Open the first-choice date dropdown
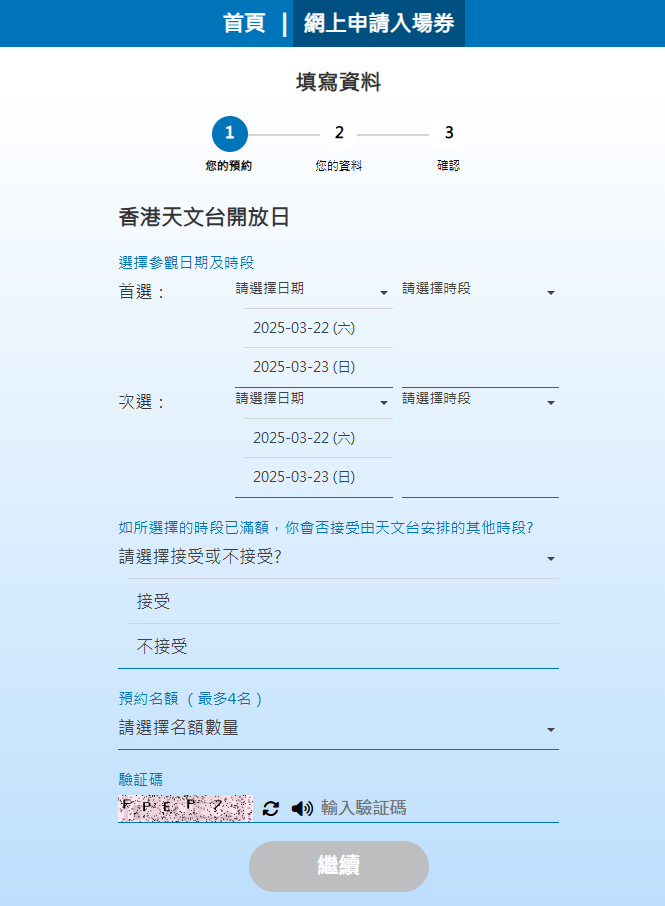Viewport: 665px width, 906px height. [x=312, y=289]
